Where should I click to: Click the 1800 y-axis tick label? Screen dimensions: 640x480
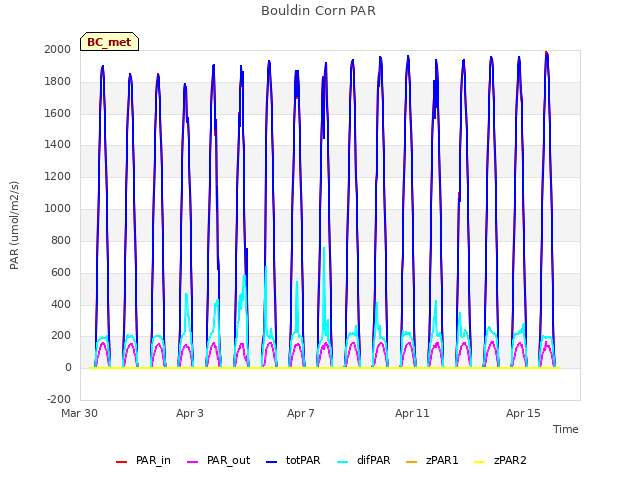click(x=58, y=81)
